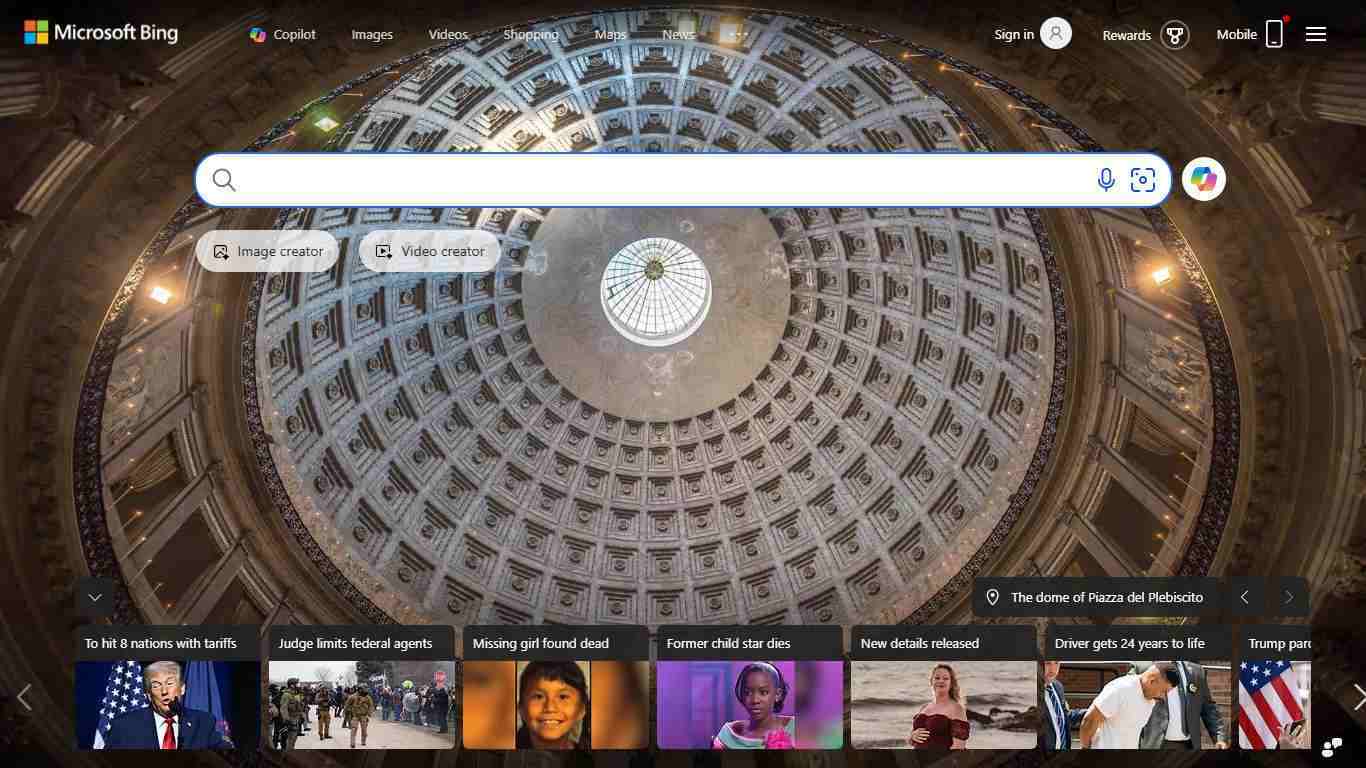
Task: Click the search magnifier icon
Action: (224, 180)
